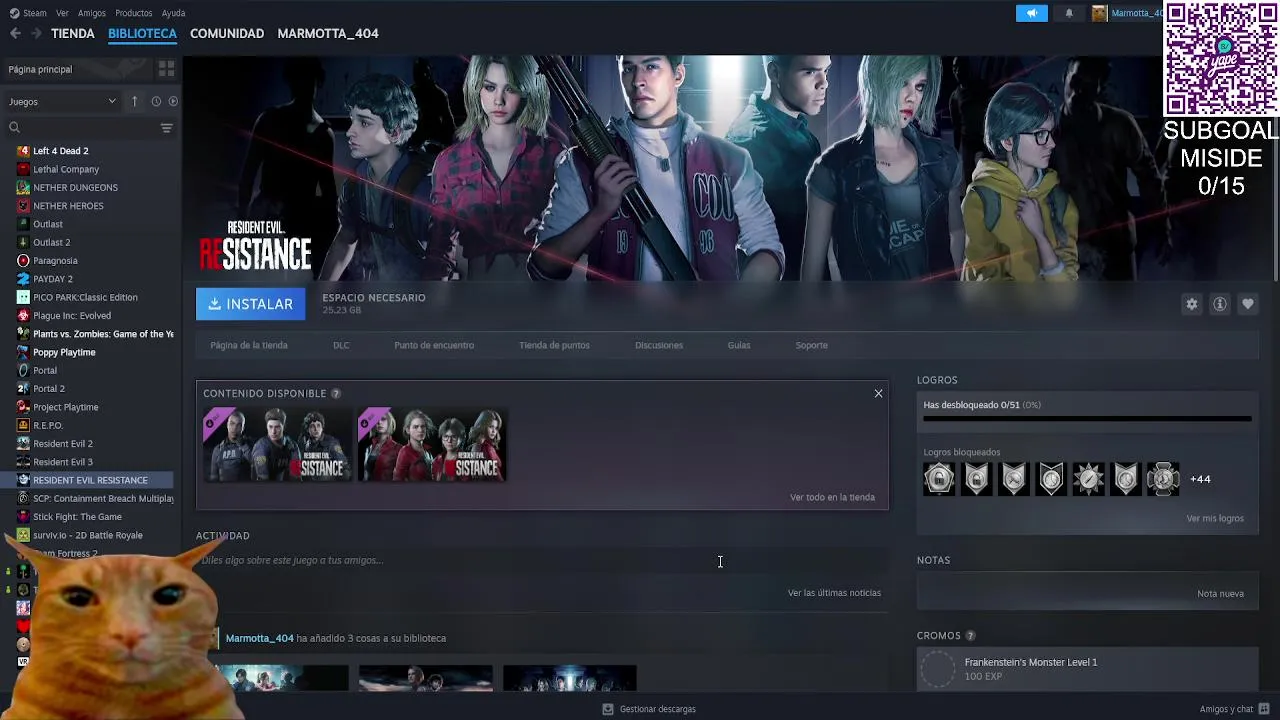Filter ready-to-play games with the play icon
This screenshot has width=1280, height=720.
pyautogui.click(x=173, y=101)
